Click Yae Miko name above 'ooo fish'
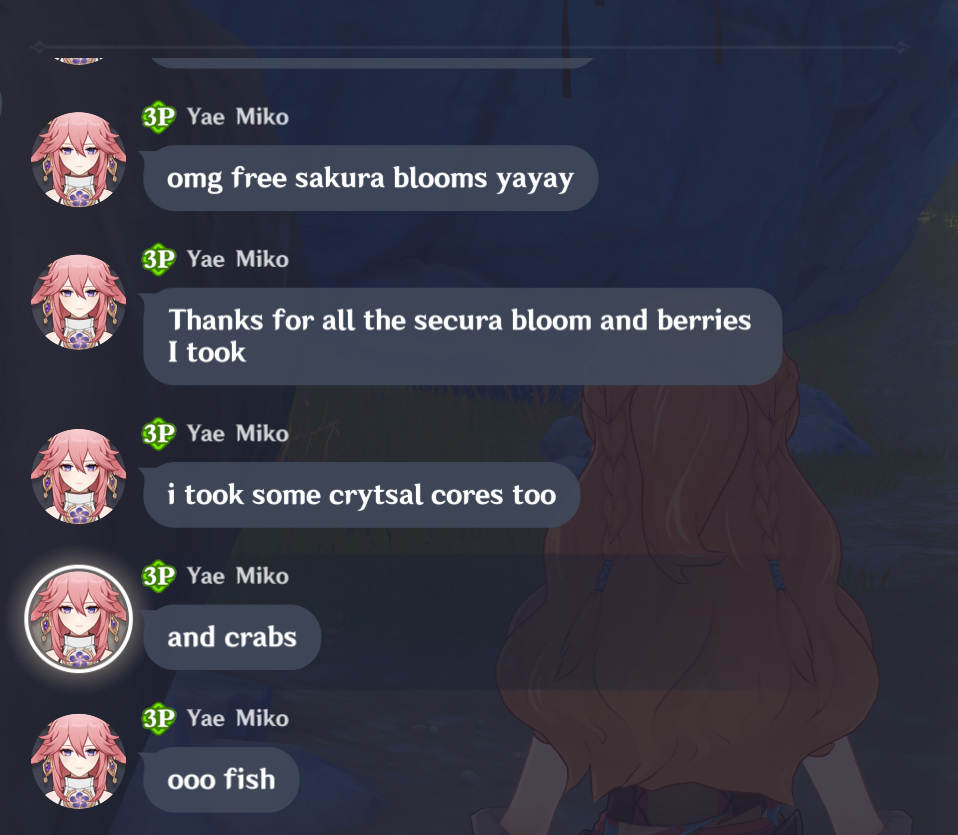 point(238,718)
